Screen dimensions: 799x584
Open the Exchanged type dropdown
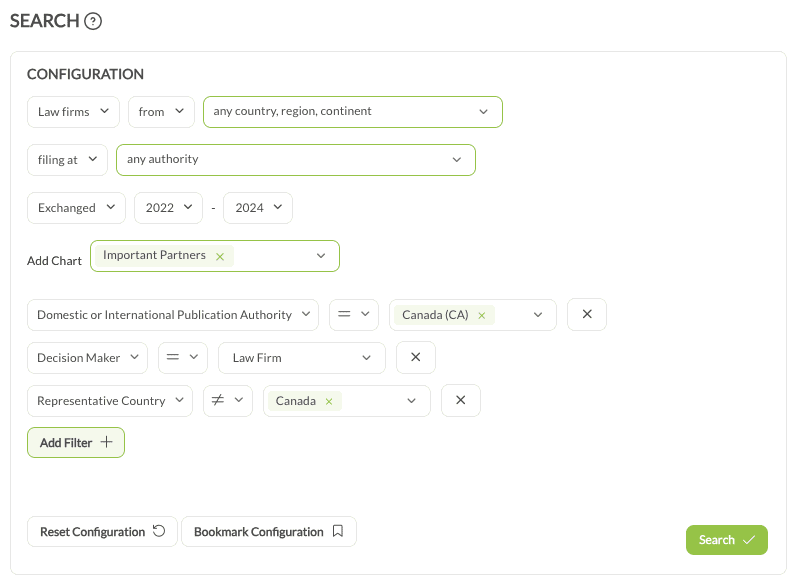click(x=76, y=208)
